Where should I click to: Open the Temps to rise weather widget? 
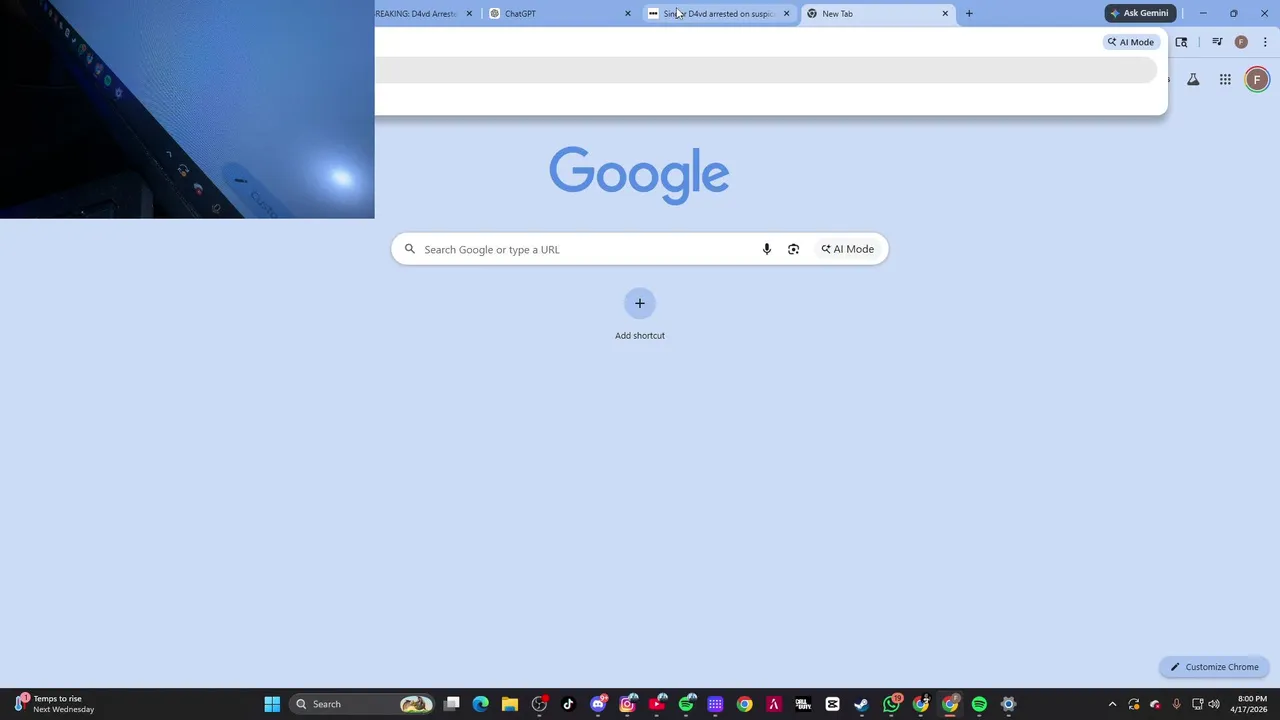(x=54, y=704)
